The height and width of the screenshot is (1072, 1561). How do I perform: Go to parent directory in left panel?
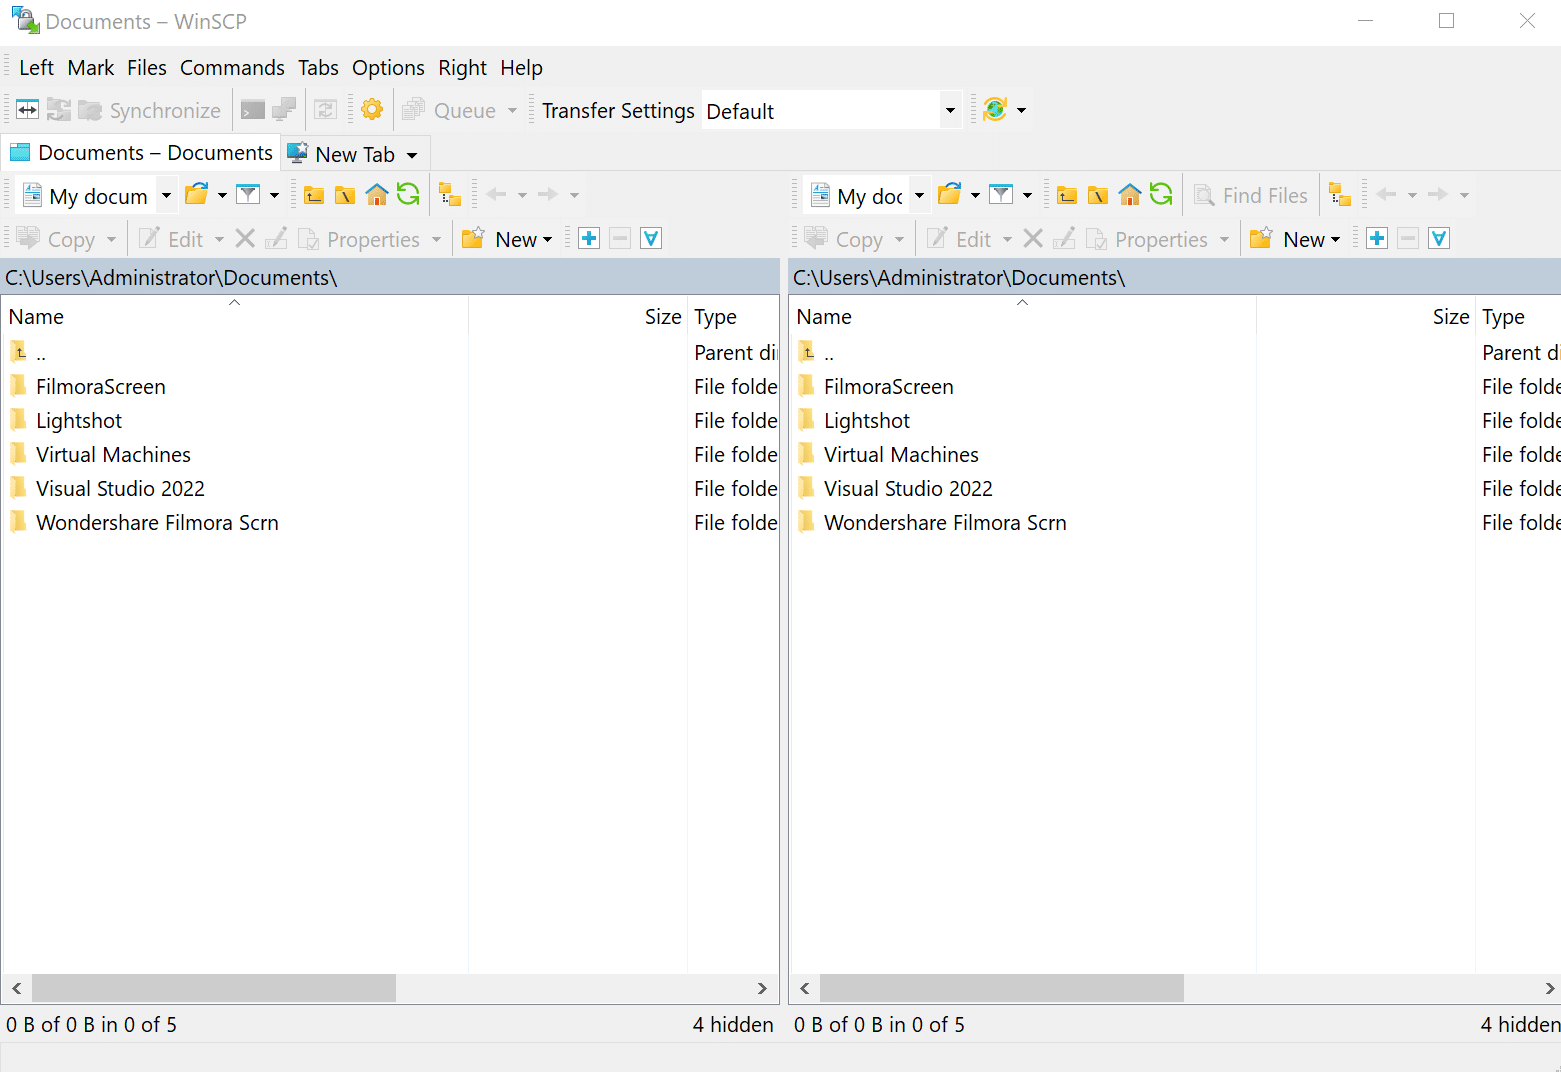[x=314, y=195]
